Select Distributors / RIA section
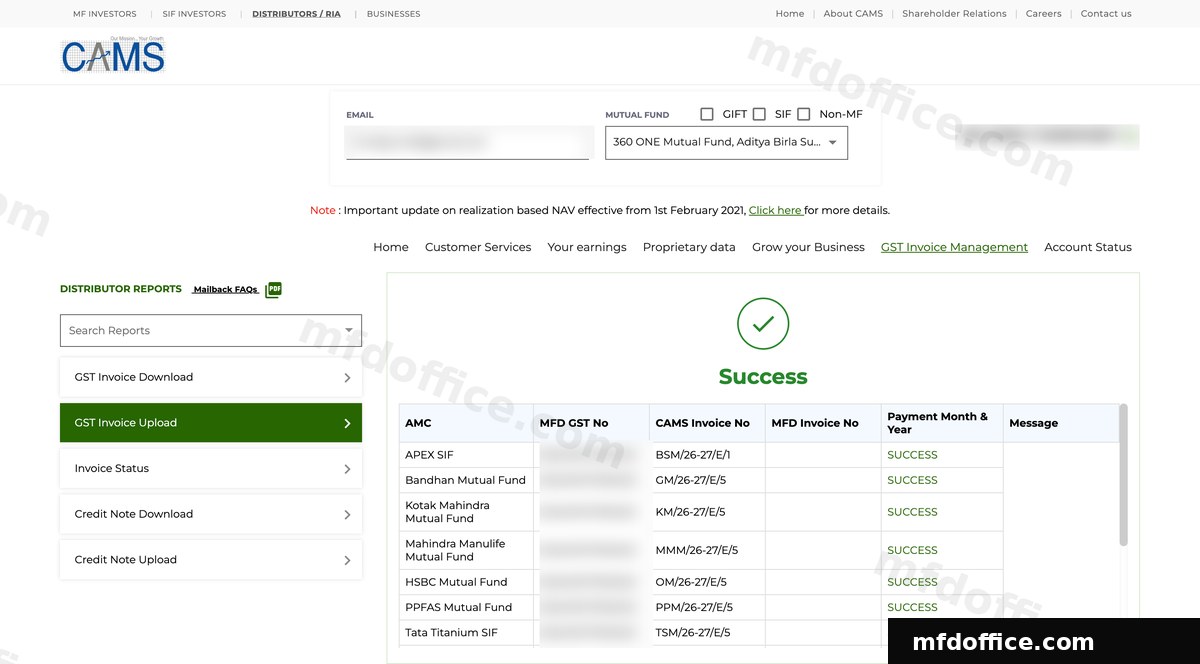This screenshot has width=1200, height=664. [x=296, y=14]
